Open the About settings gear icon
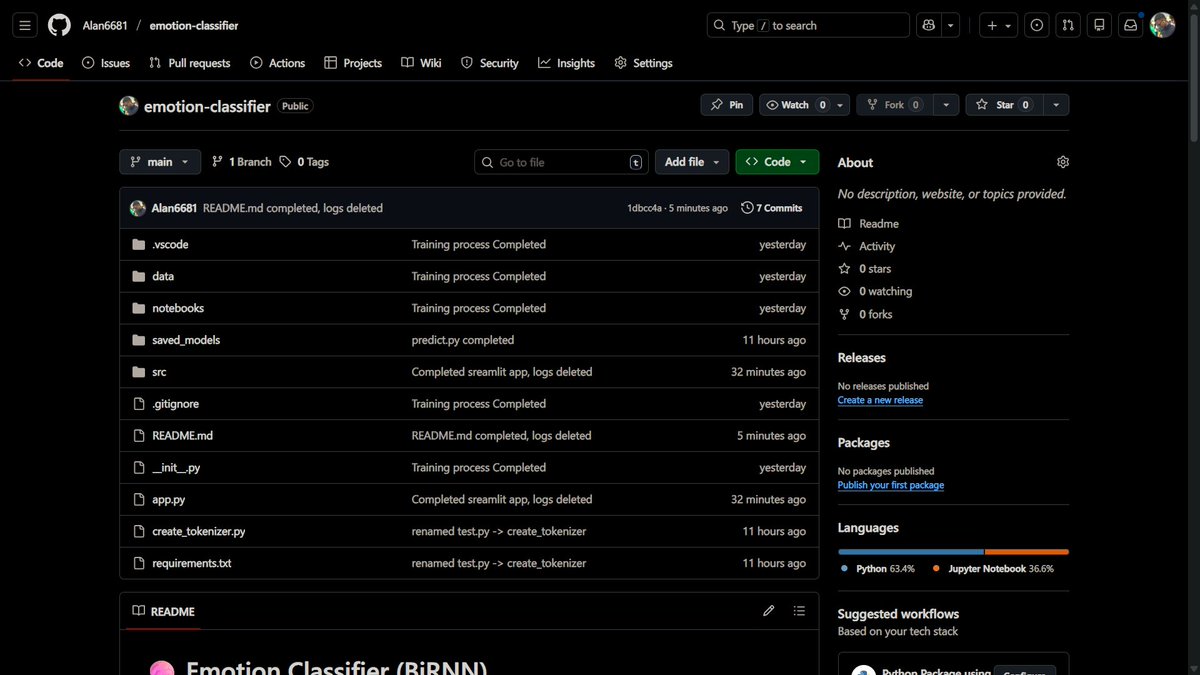The width and height of the screenshot is (1200, 675). coord(1062,162)
